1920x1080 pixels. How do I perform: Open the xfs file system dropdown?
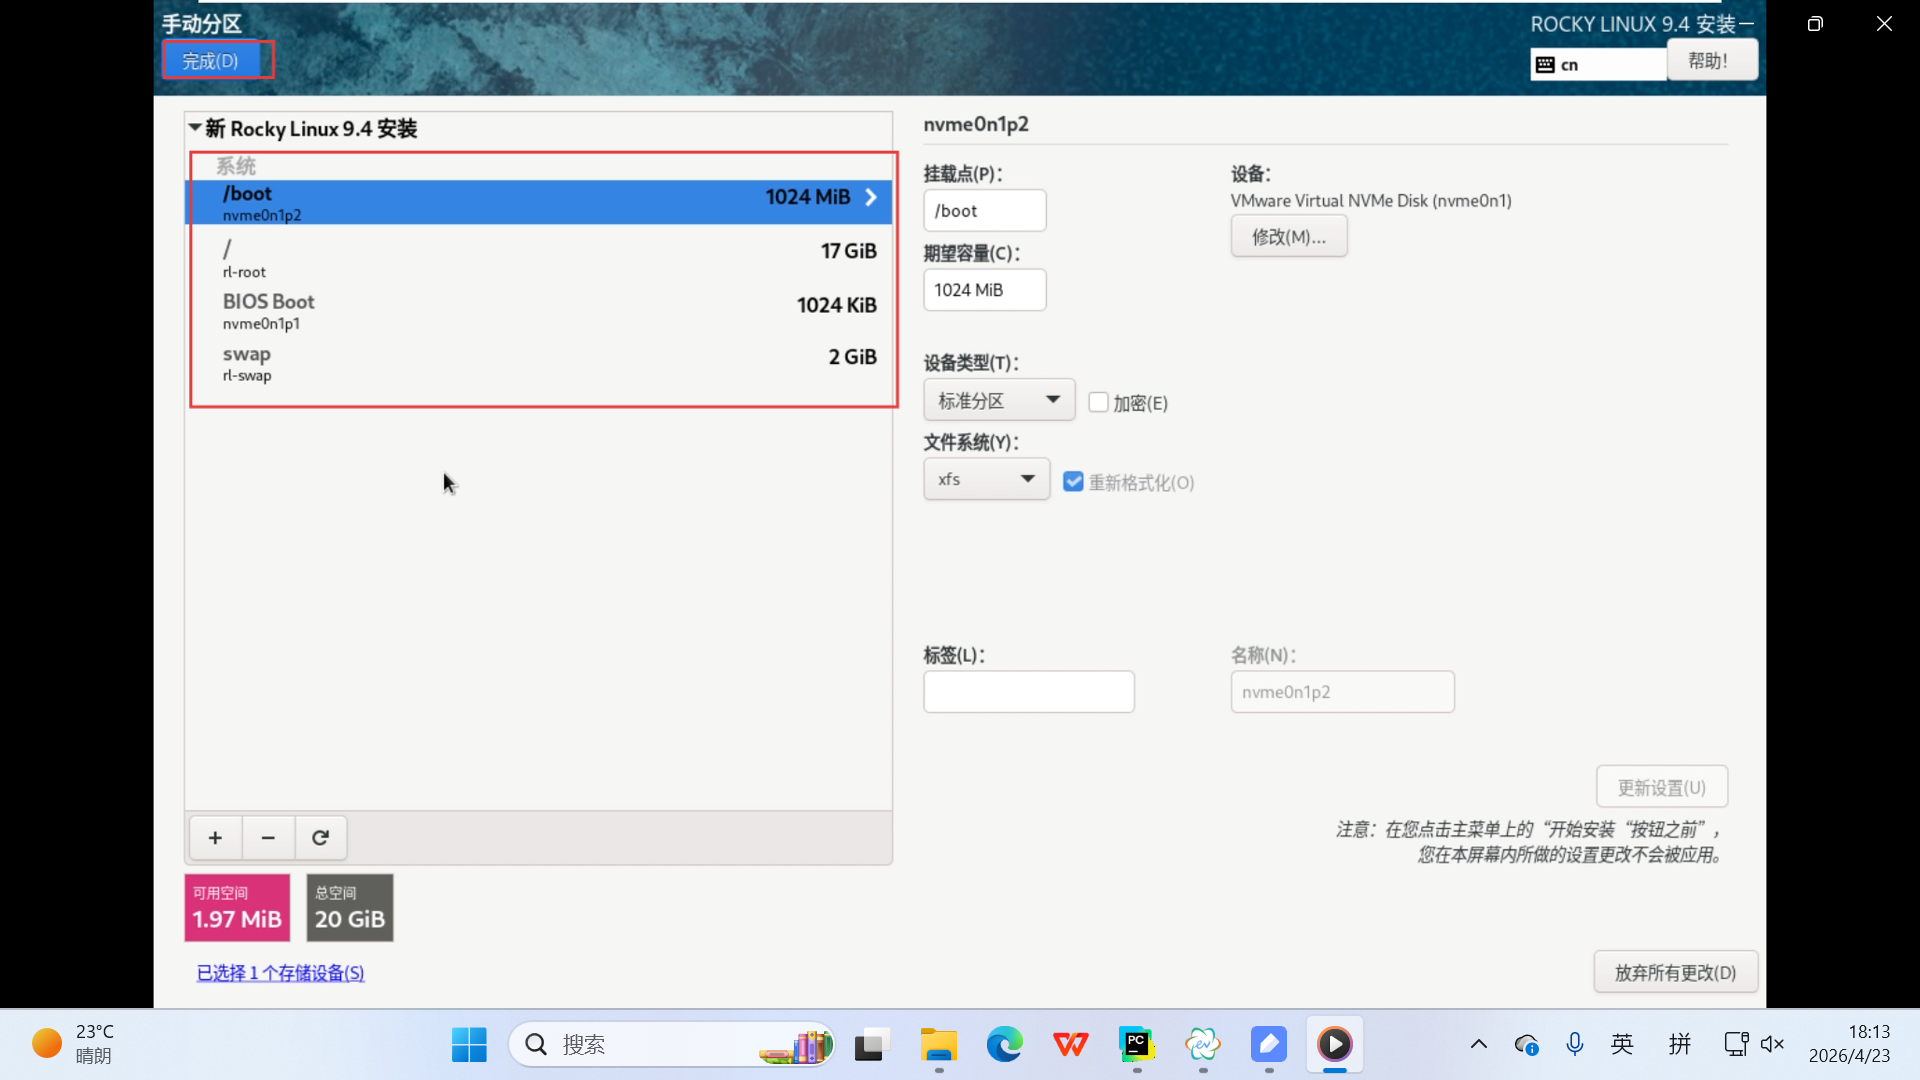point(986,479)
